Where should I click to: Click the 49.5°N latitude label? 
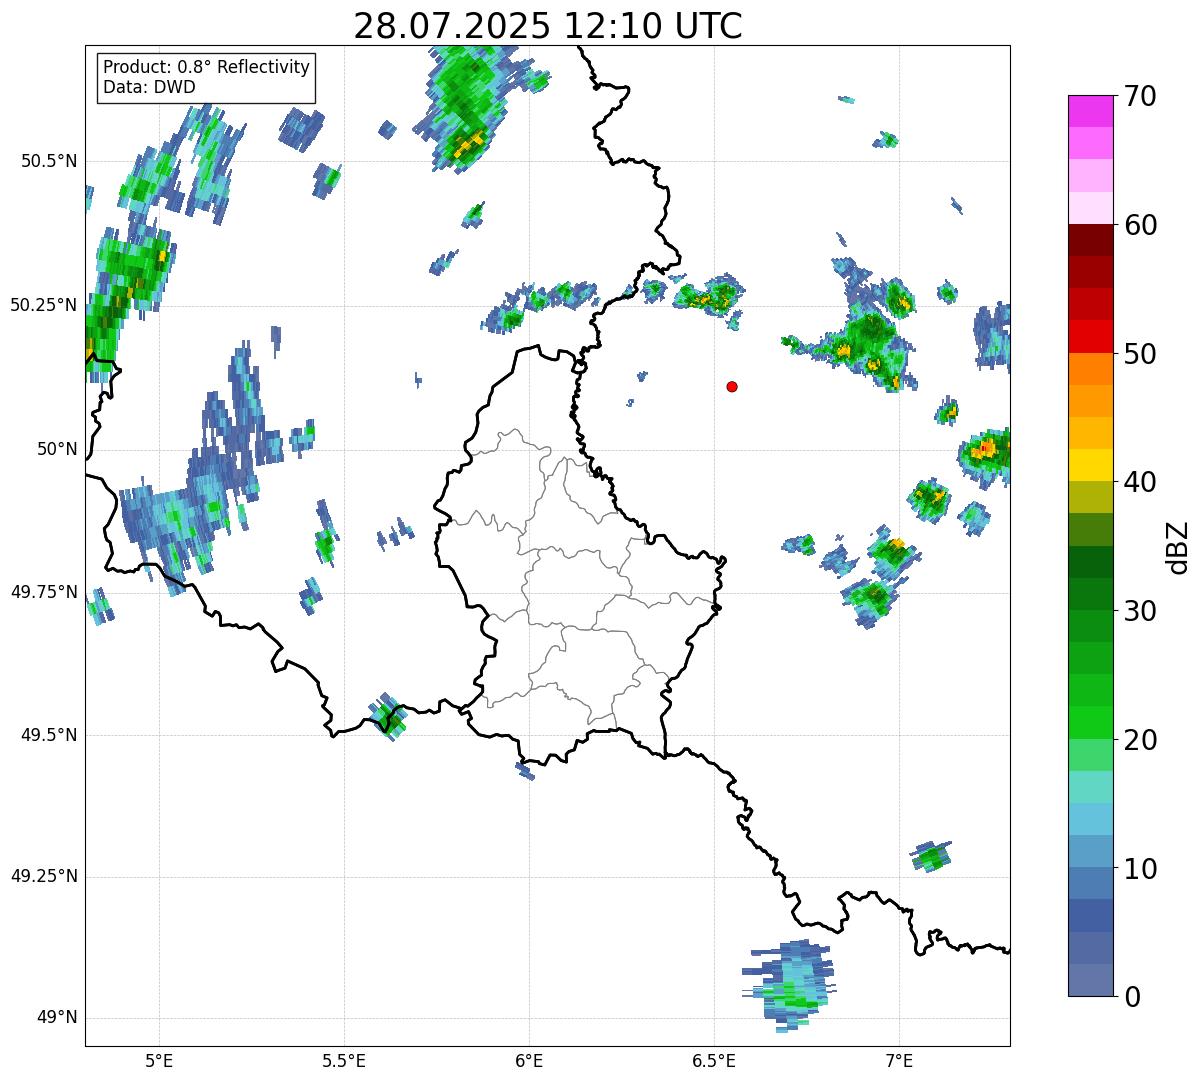pyautogui.click(x=49, y=735)
